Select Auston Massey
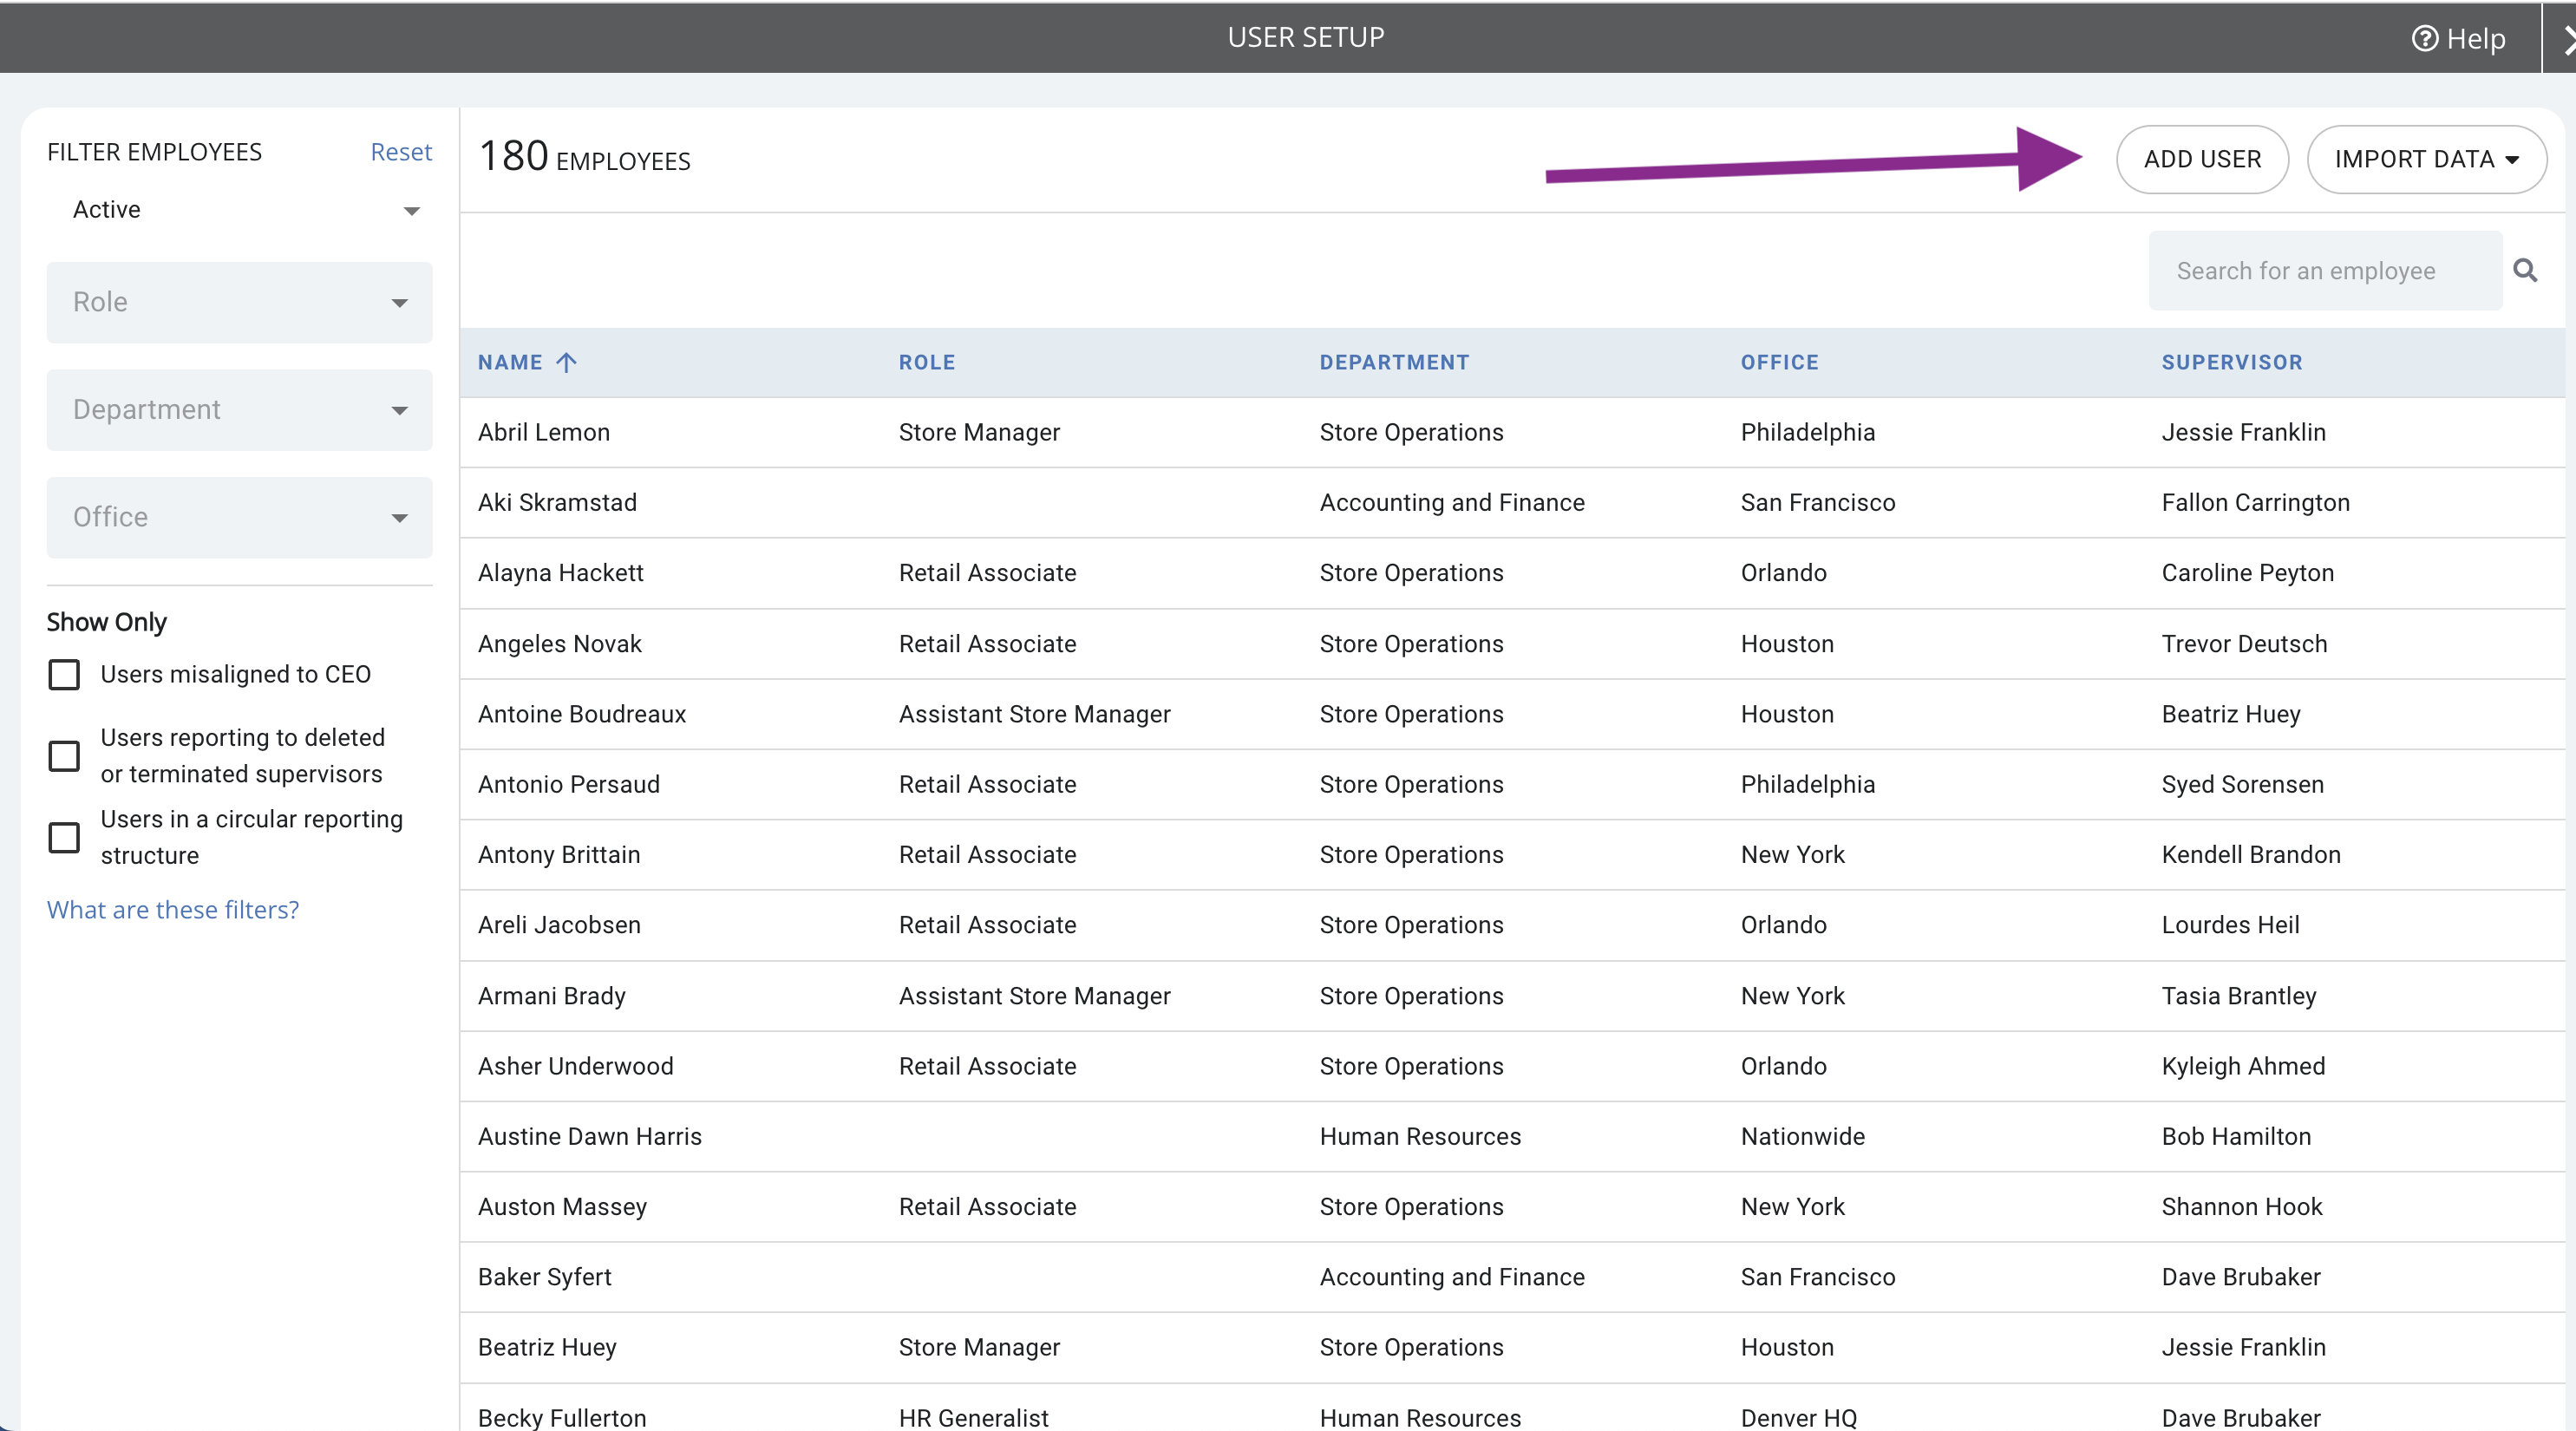The width and height of the screenshot is (2576, 1431). (x=562, y=1207)
